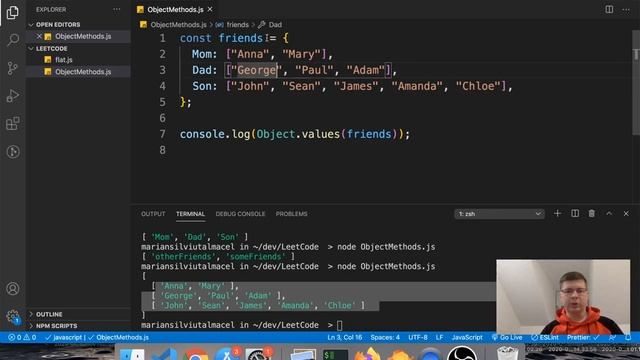Image resolution: width=640 pixels, height=360 pixels.
Task: Open the Search view in activity bar
Action: click(x=13, y=40)
